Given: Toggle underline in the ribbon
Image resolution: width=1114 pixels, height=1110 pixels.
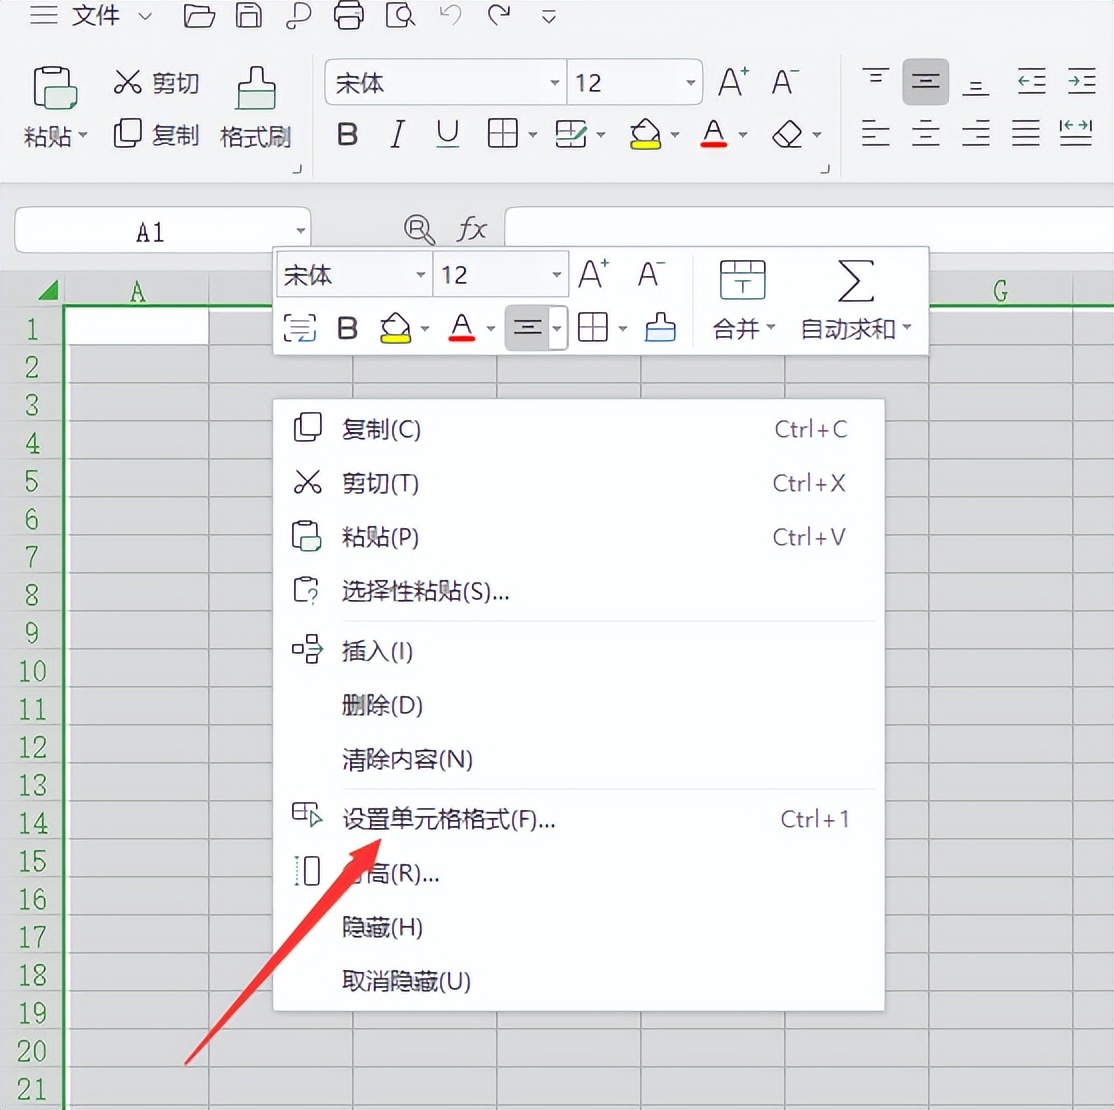Looking at the screenshot, I should pyautogui.click(x=448, y=134).
